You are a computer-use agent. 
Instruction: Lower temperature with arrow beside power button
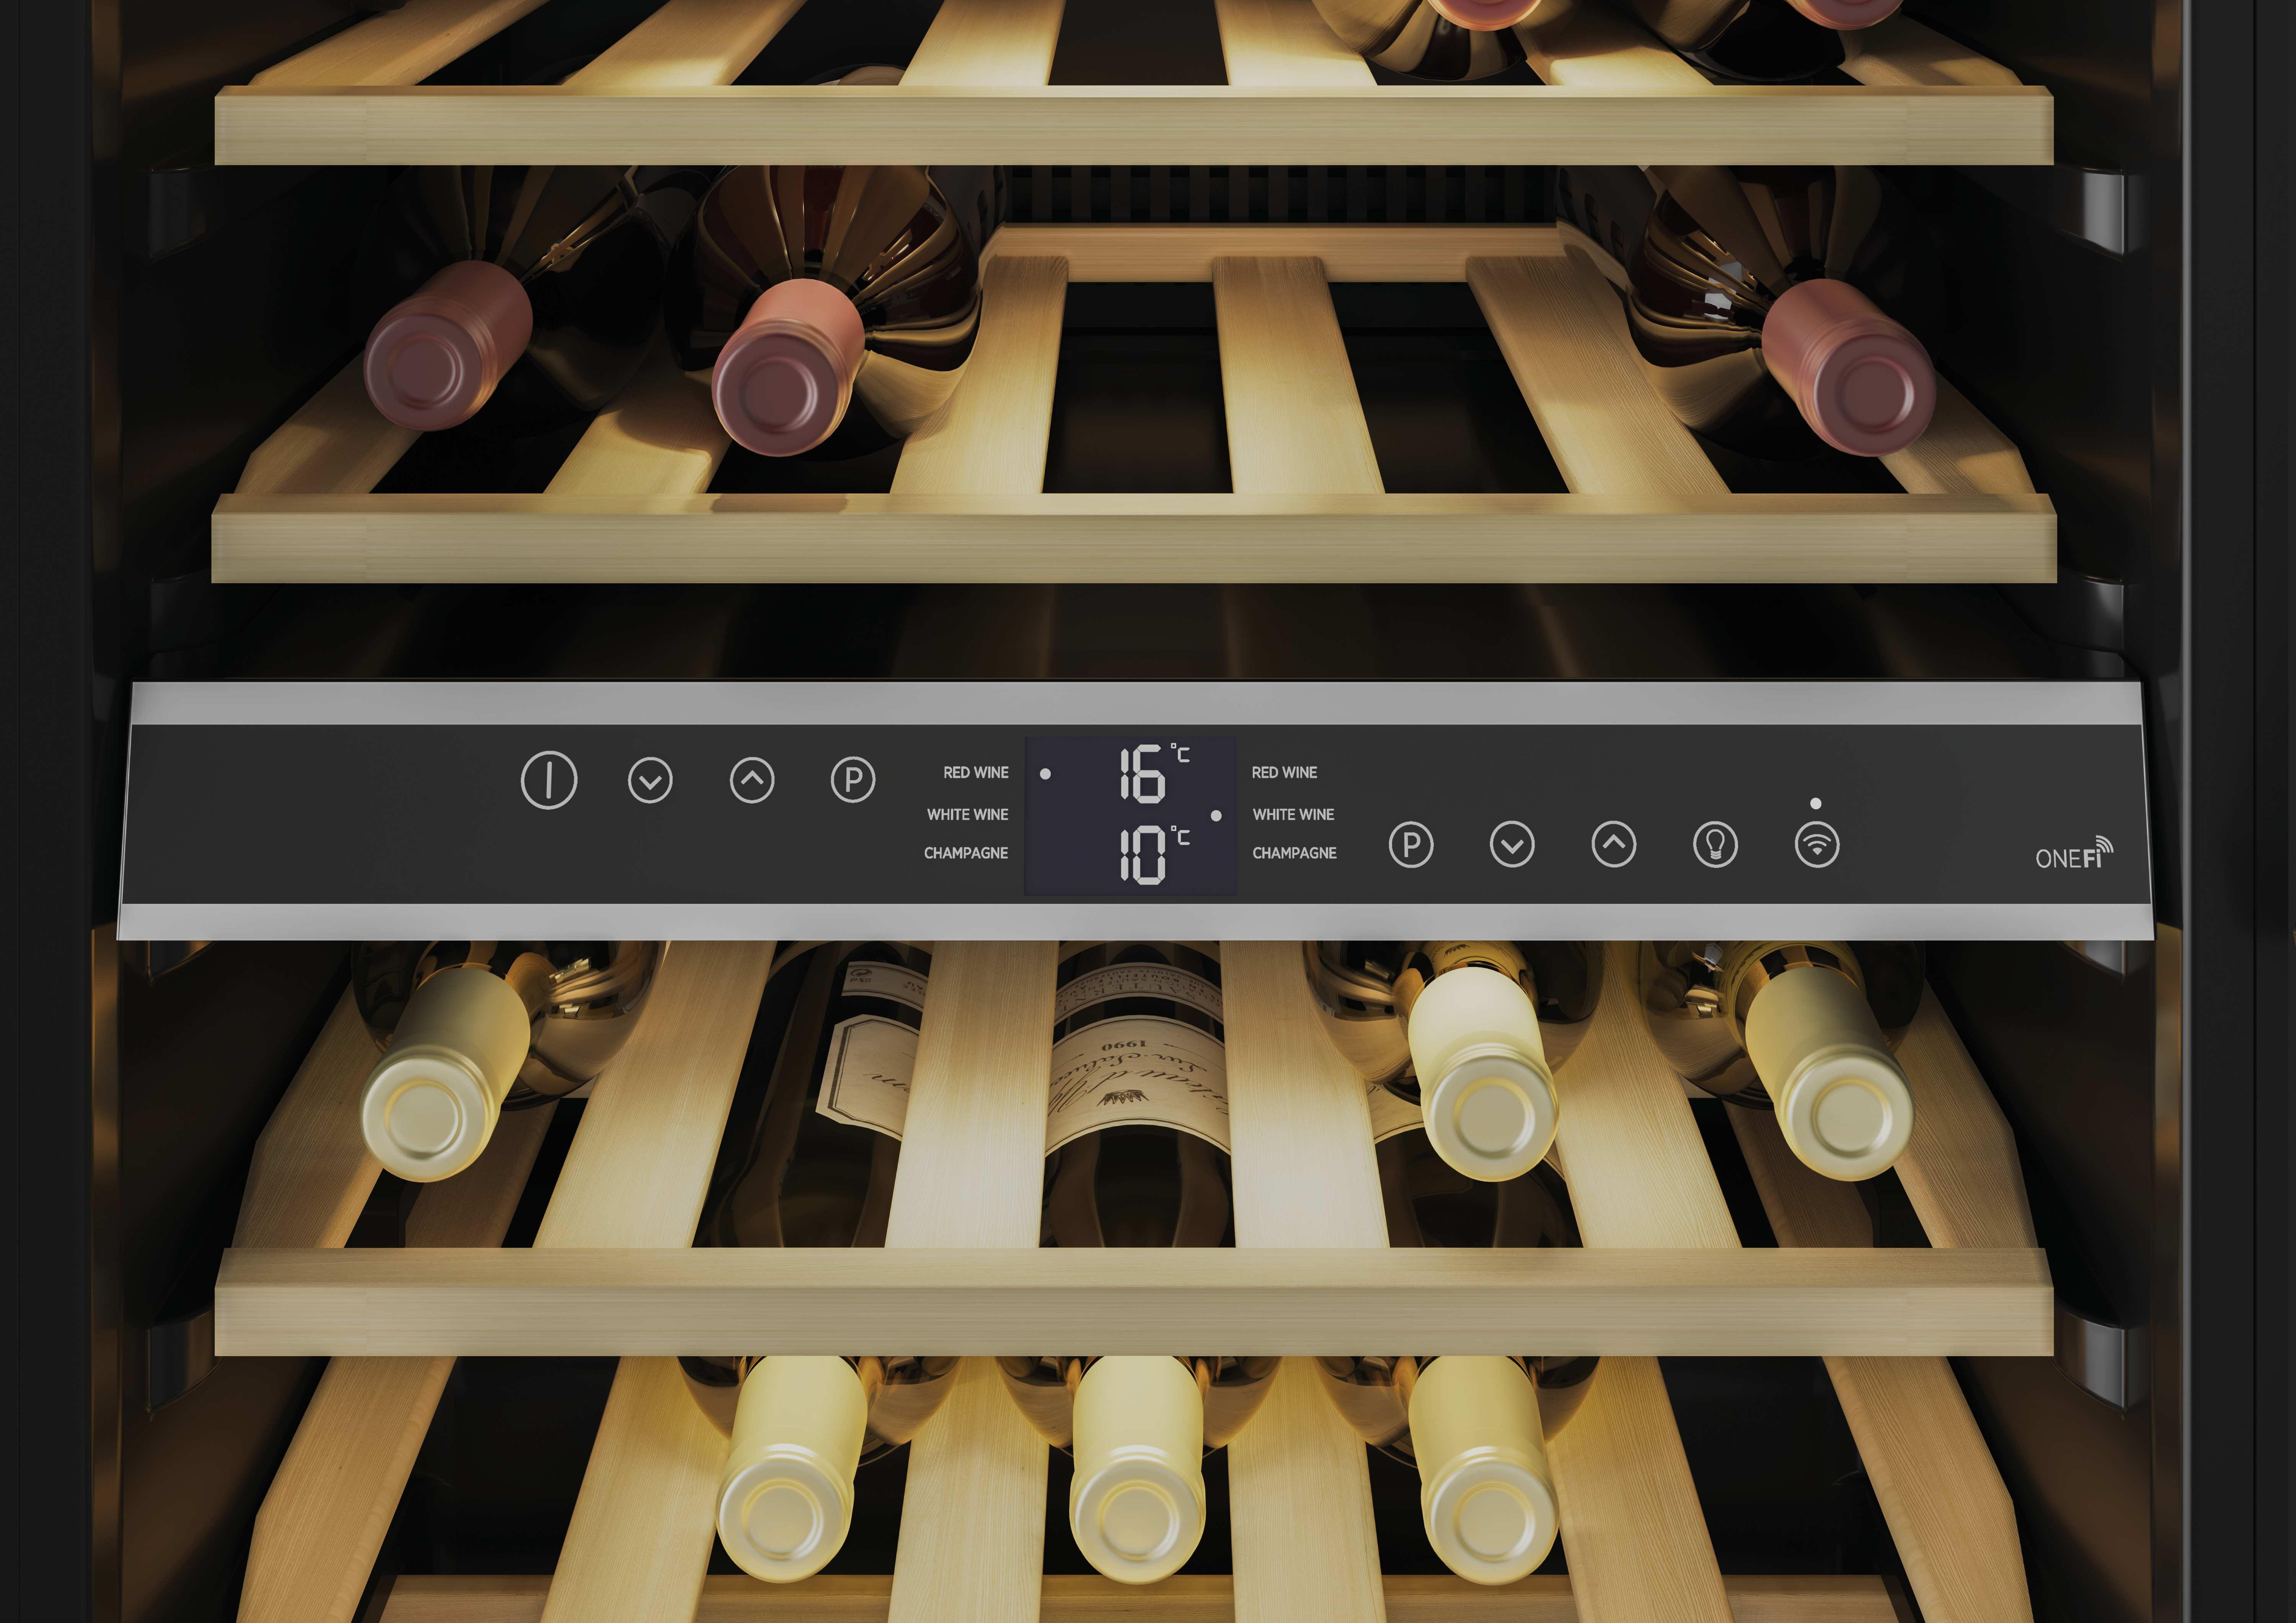tap(650, 780)
